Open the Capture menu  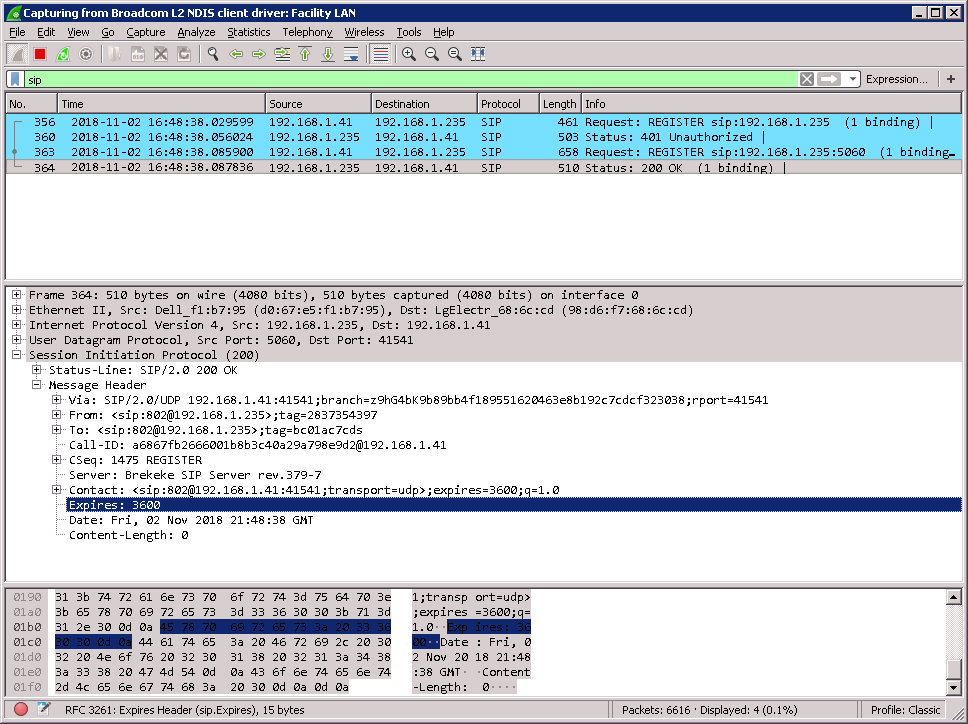146,32
